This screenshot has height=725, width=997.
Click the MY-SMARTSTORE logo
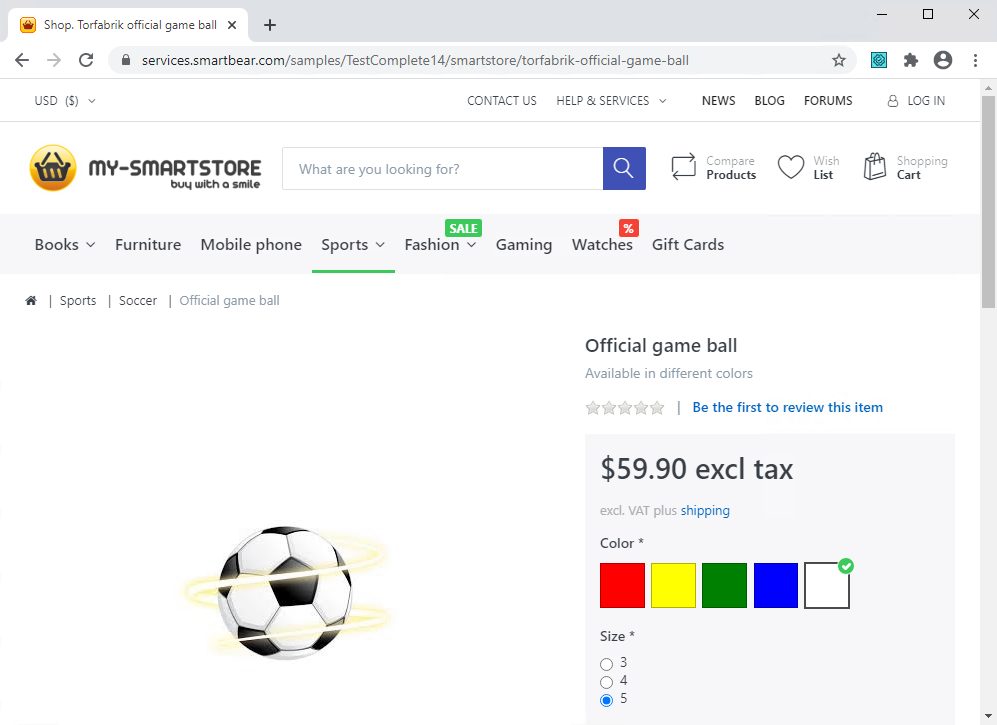[x=144, y=167]
